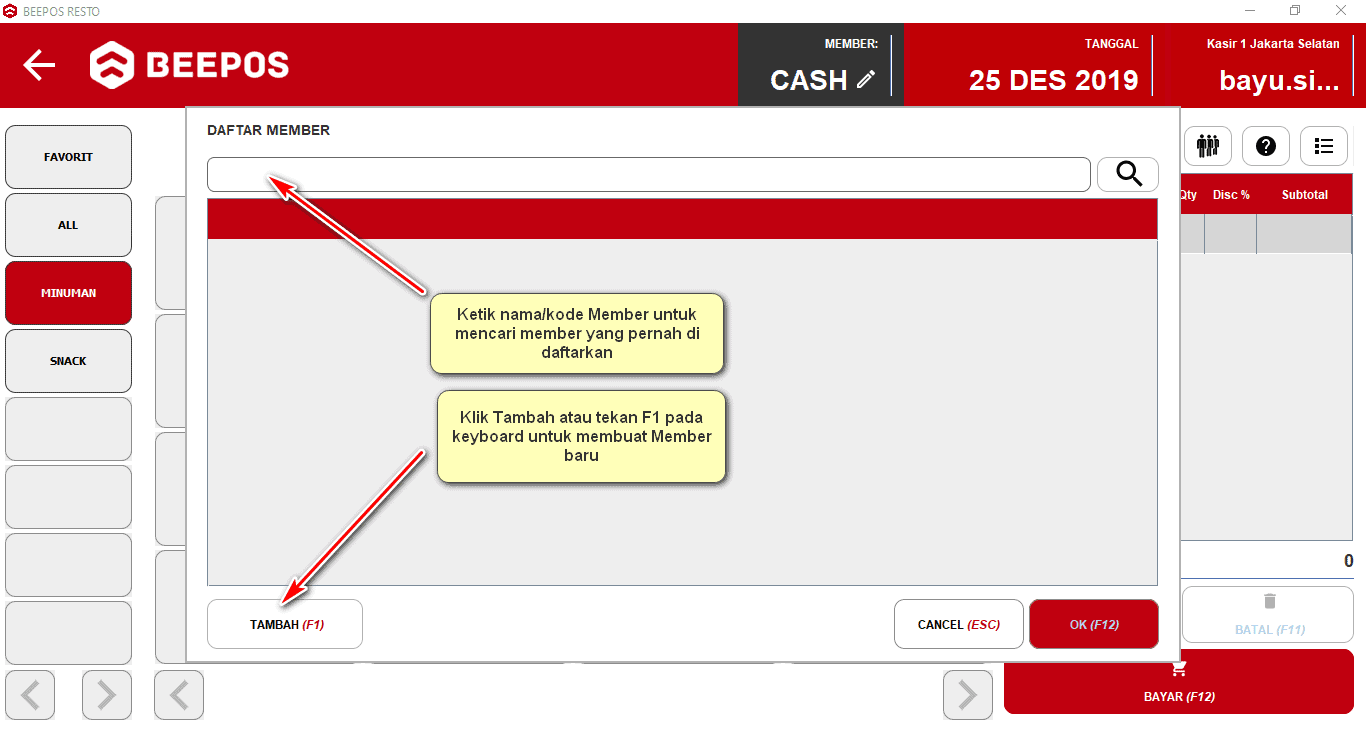Click the cart icon on BAYAR button
The width and height of the screenshot is (1366, 738).
1179,669
